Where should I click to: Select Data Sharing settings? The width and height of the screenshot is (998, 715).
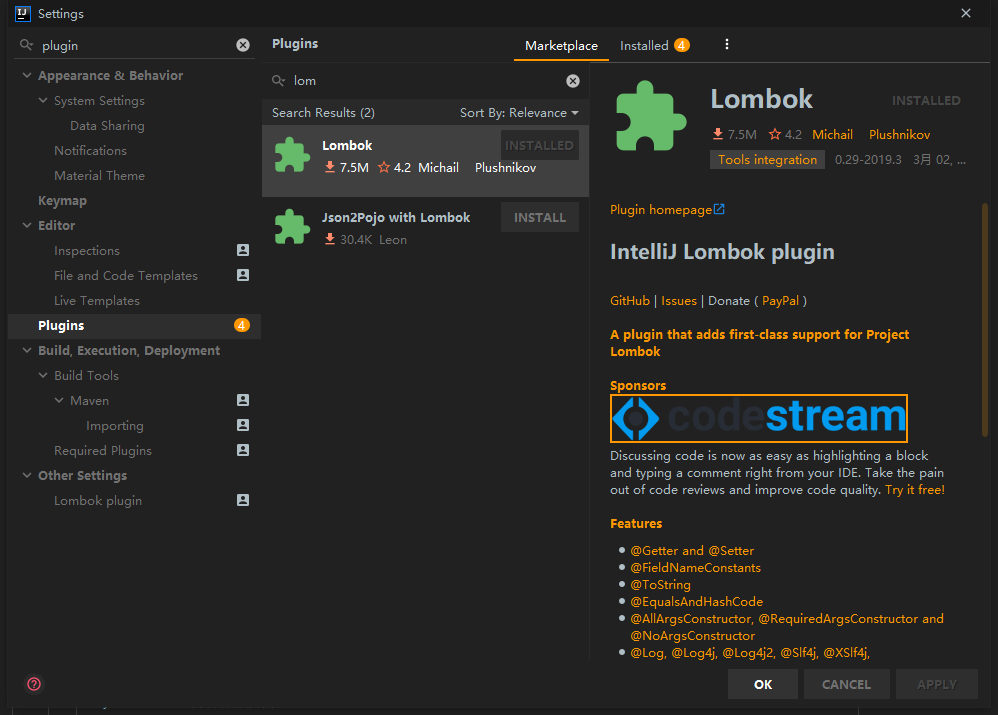coord(107,126)
